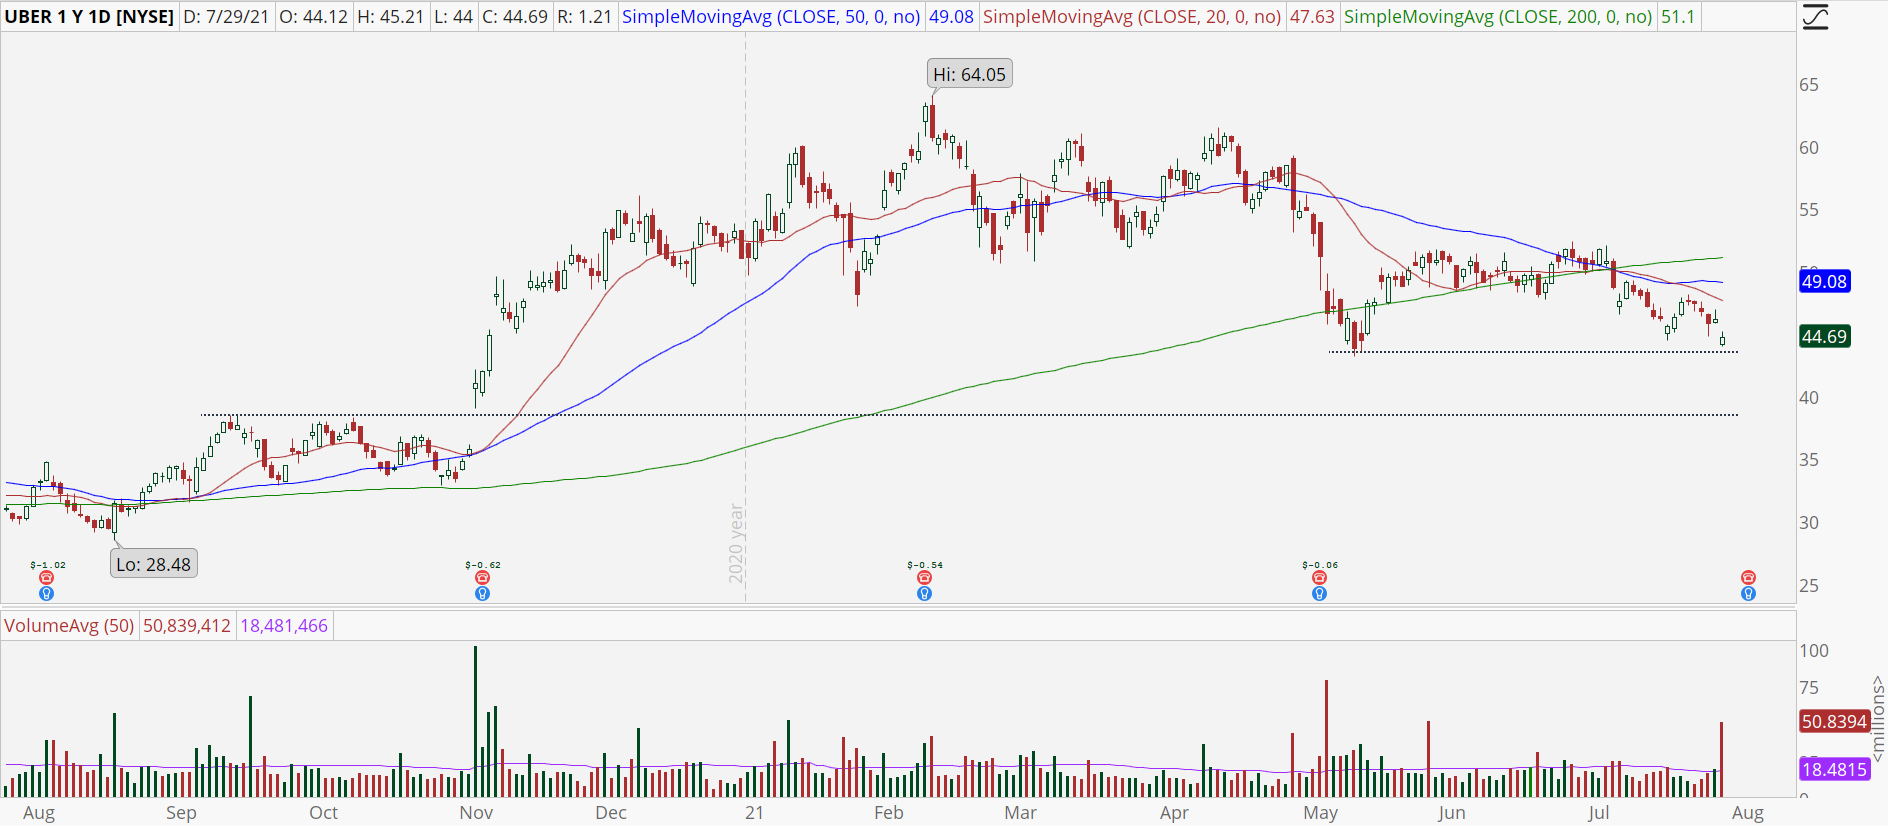Image resolution: width=1888 pixels, height=826 pixels.
Task: Click the Lo: 28.48 price bubble
Action: coord(153,564)
